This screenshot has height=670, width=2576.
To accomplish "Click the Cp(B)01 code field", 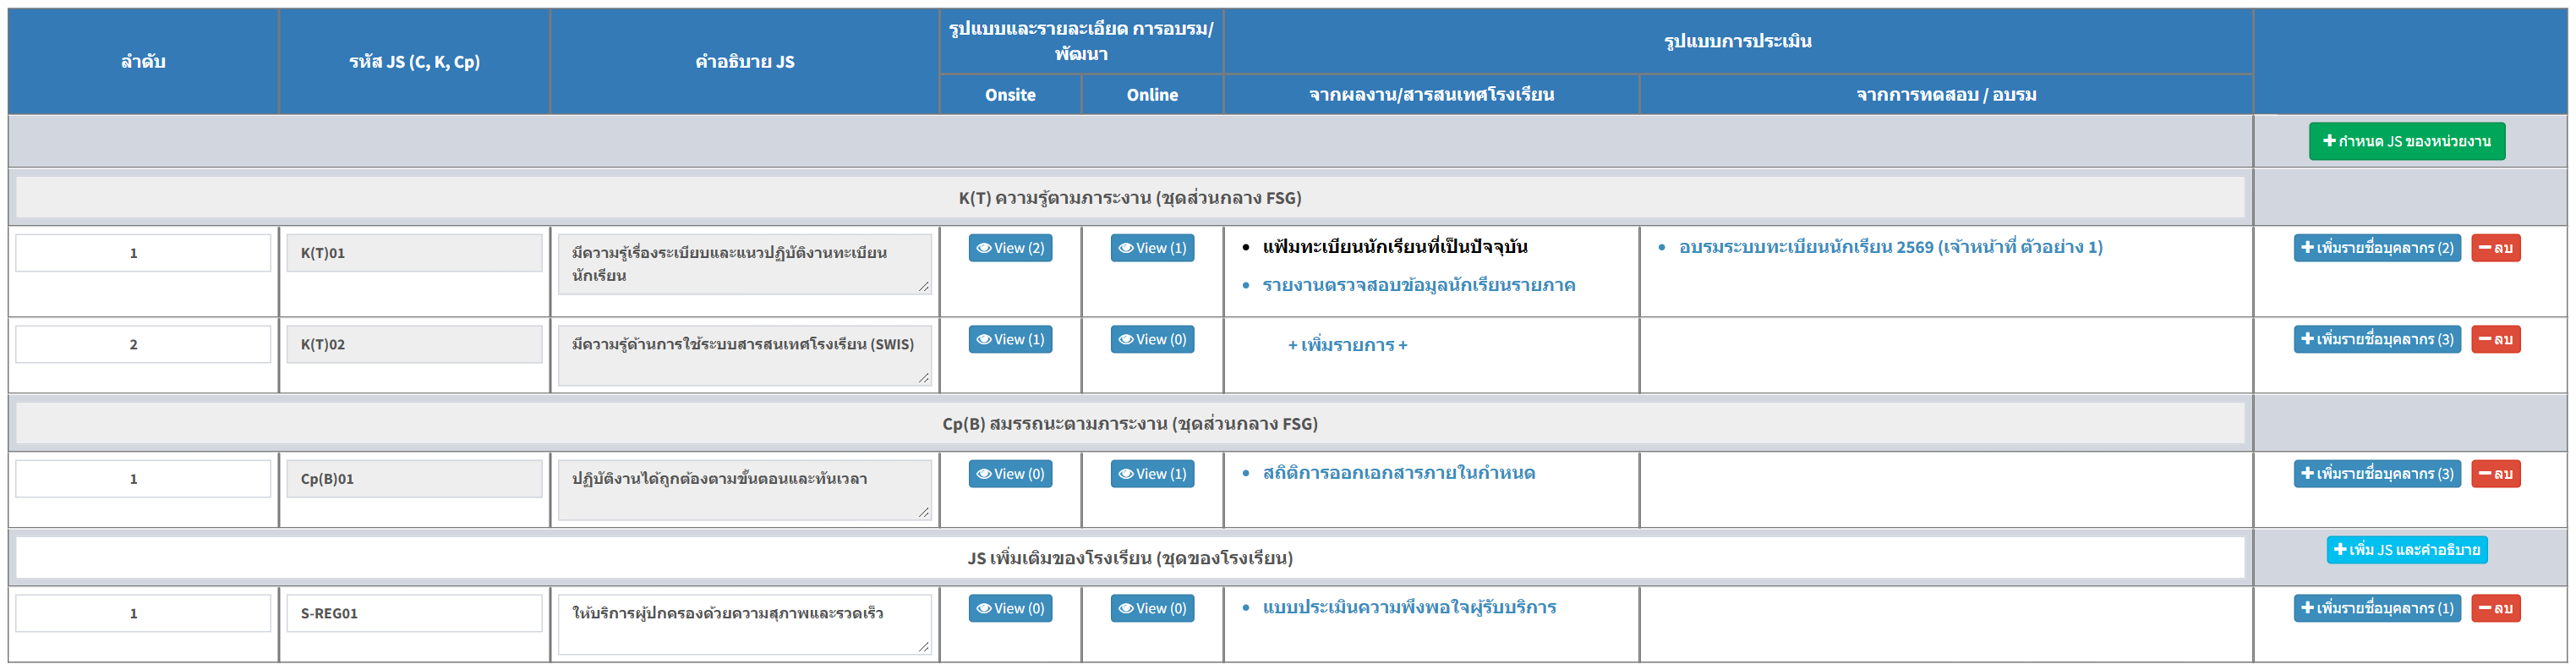I will click(414, 479).
